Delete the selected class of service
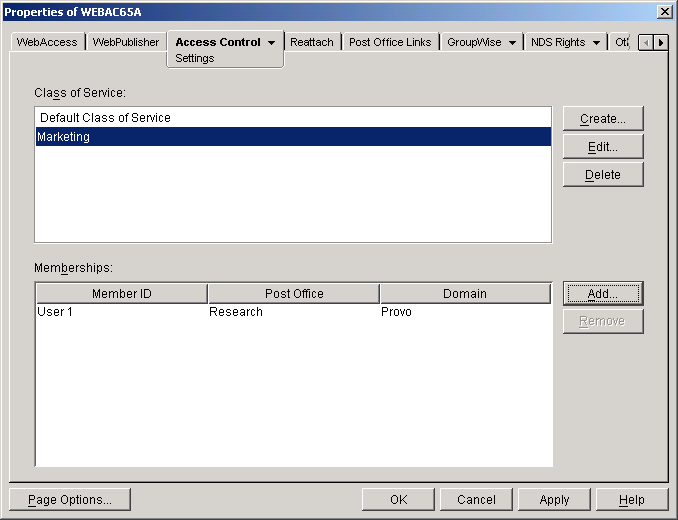The height and width of the screenshot is (520, 678). [x=603, y=175]
